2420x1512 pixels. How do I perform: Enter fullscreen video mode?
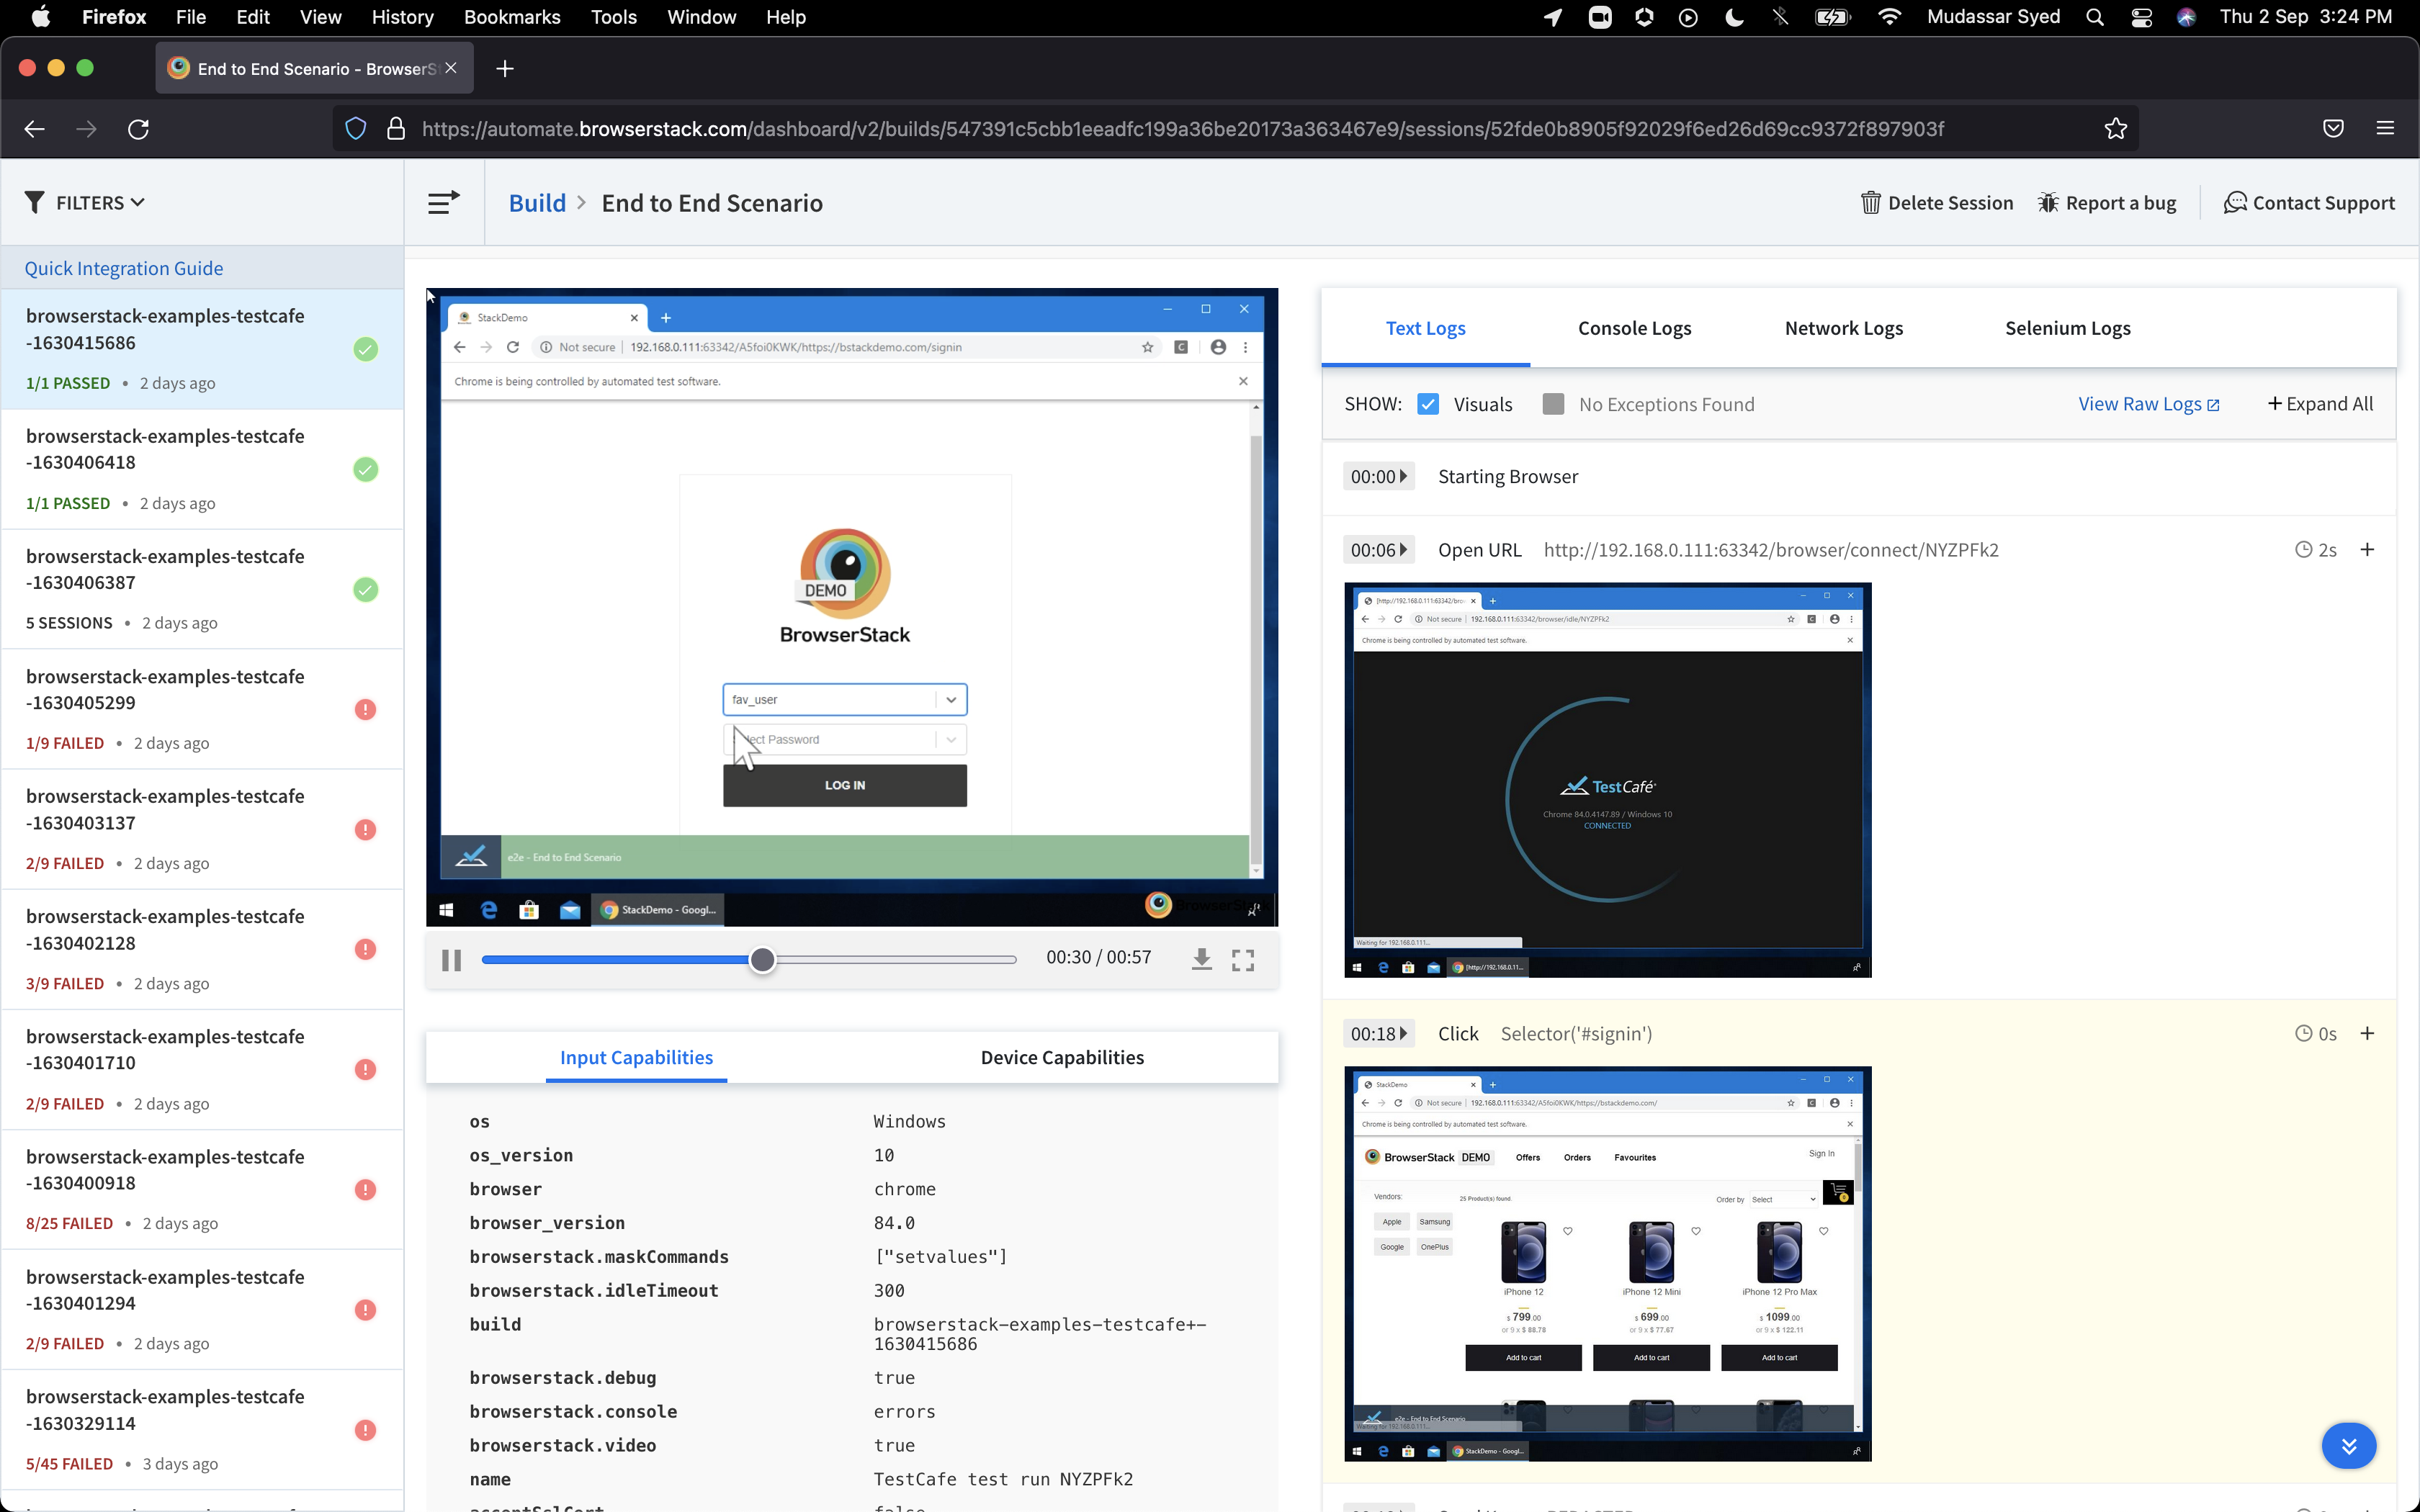coord(1243,960)
